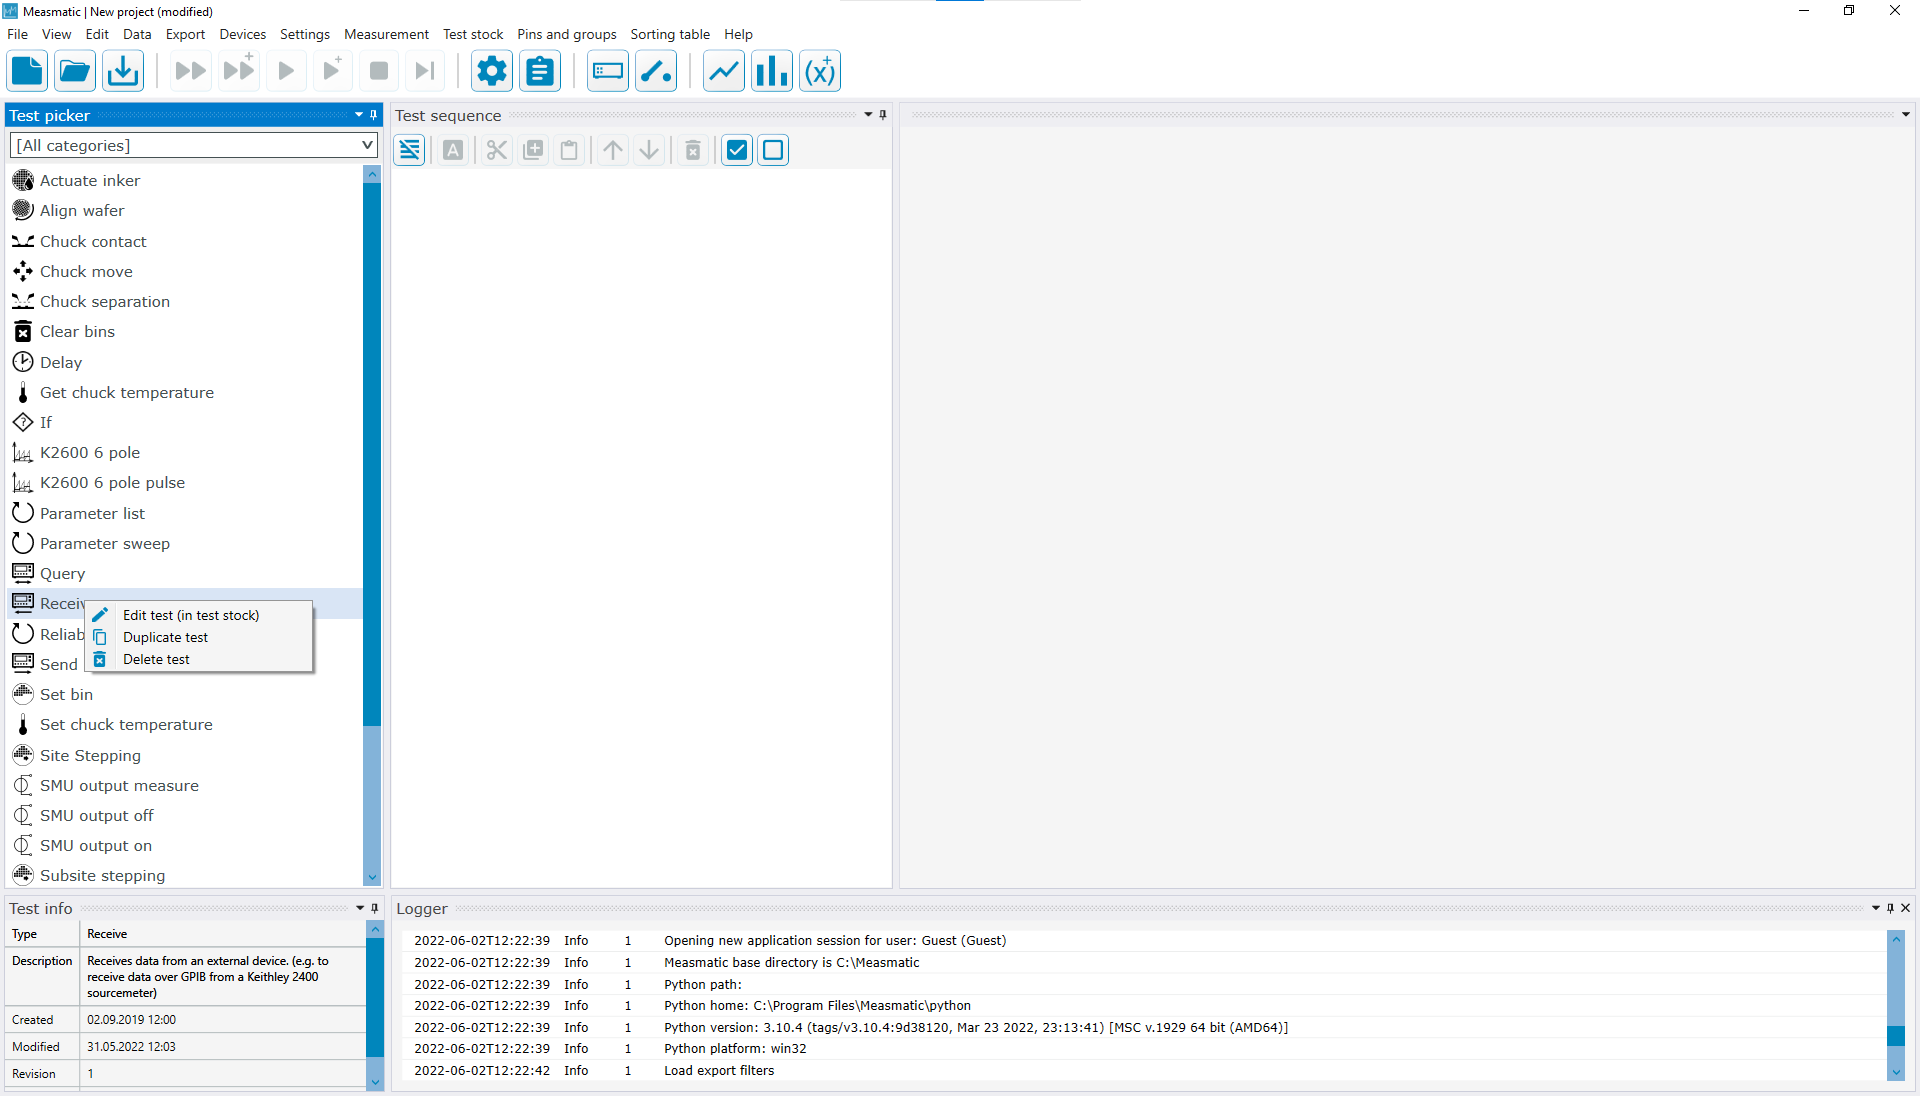Screen dimensions: 1920x1096
Task: Select Subsite stepping test
Action: [185, 875]
